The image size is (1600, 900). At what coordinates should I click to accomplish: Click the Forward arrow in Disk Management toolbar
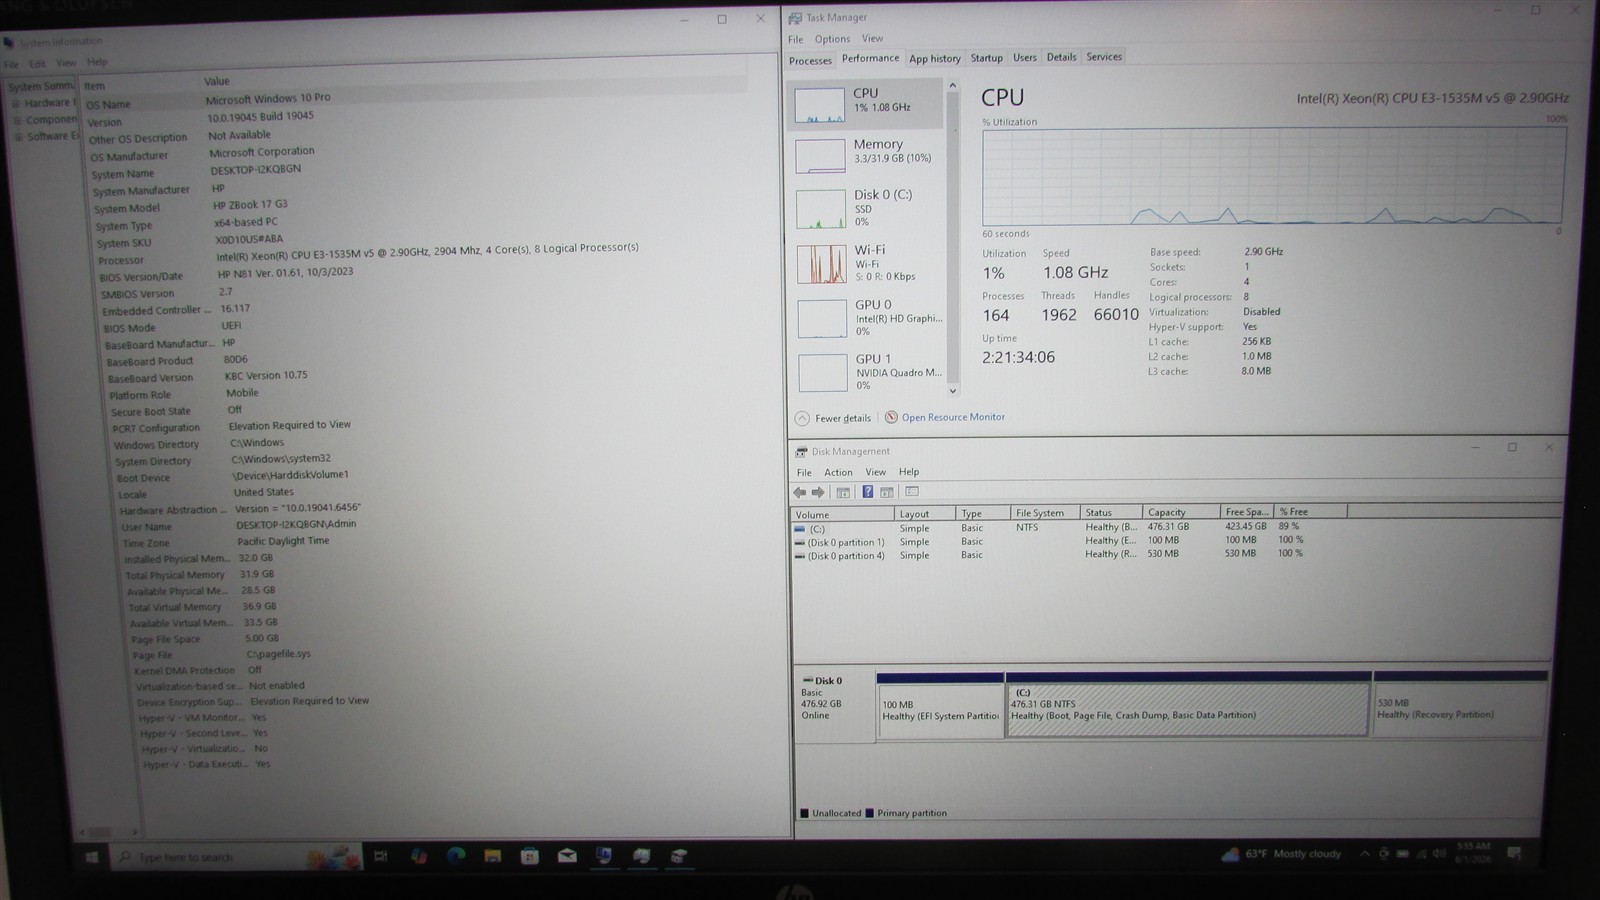tap(818, 492)
